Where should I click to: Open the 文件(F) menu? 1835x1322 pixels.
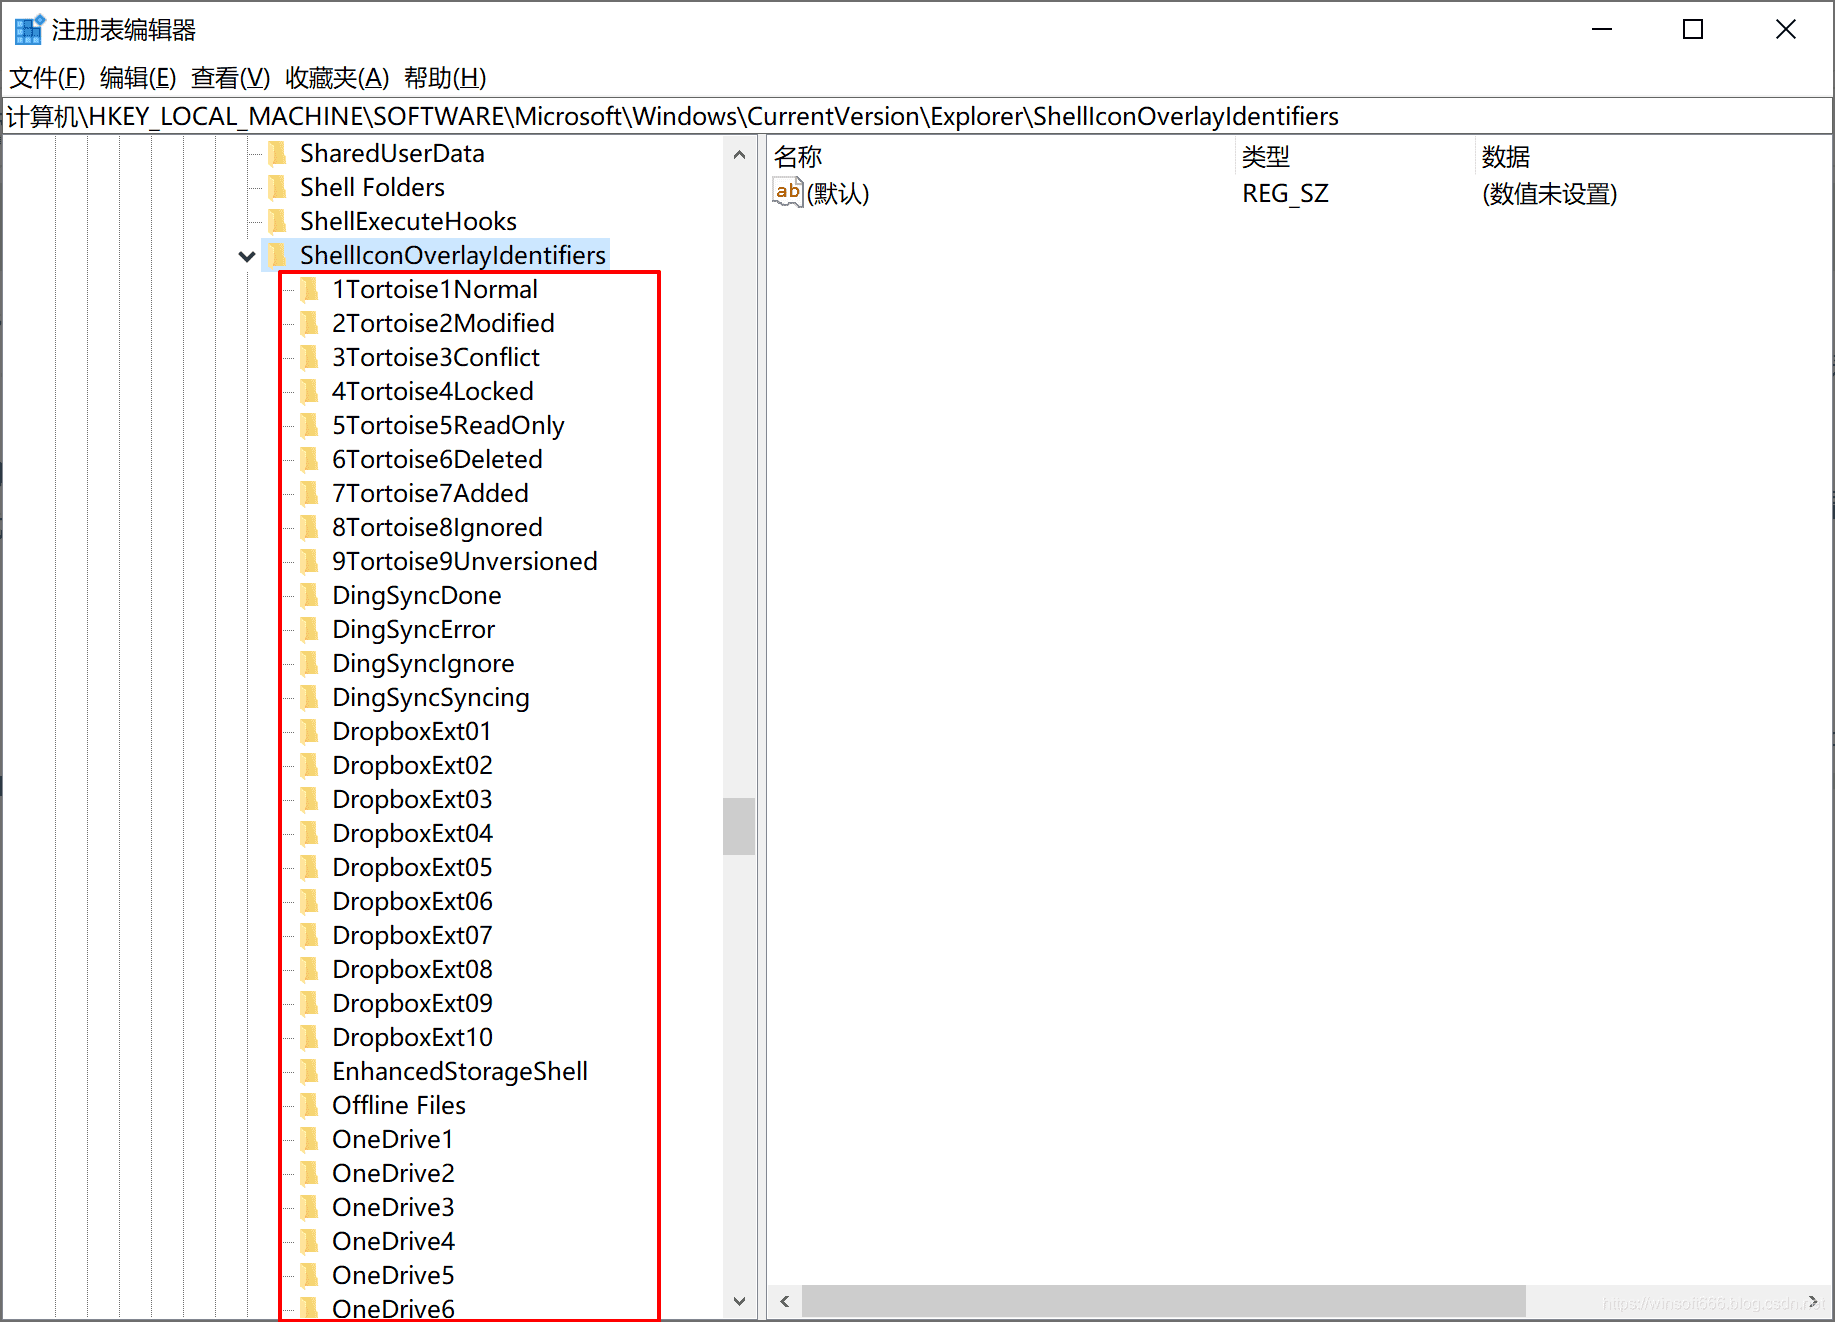[x=47, y=78]
